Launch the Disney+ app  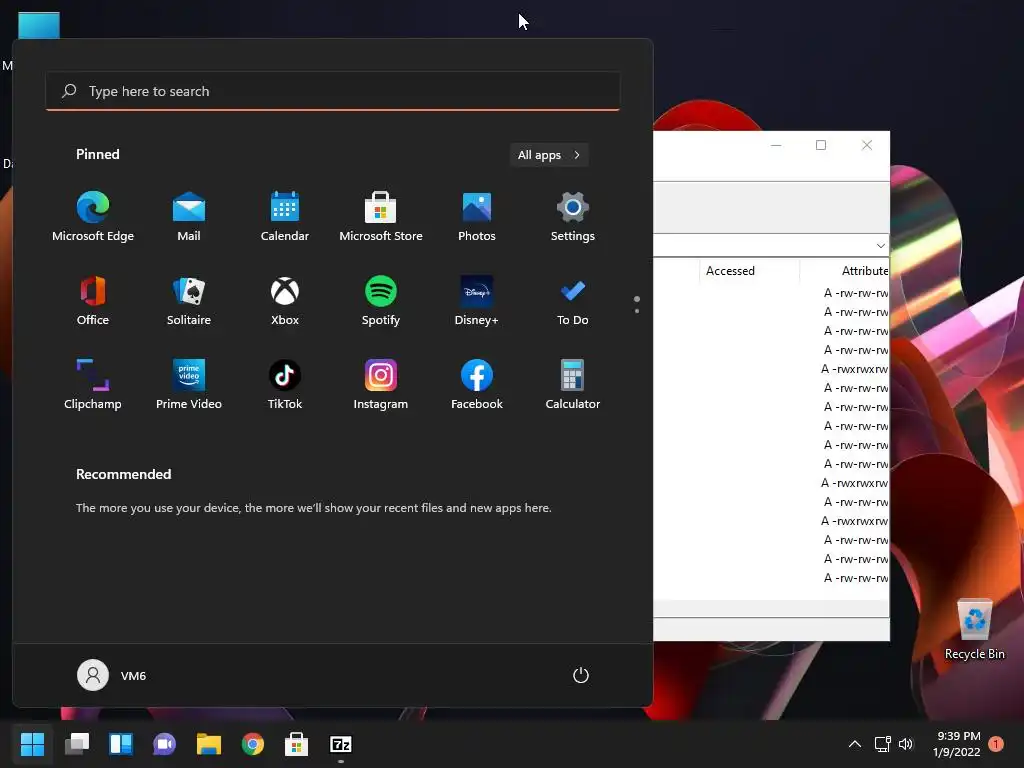pos(477,301)
